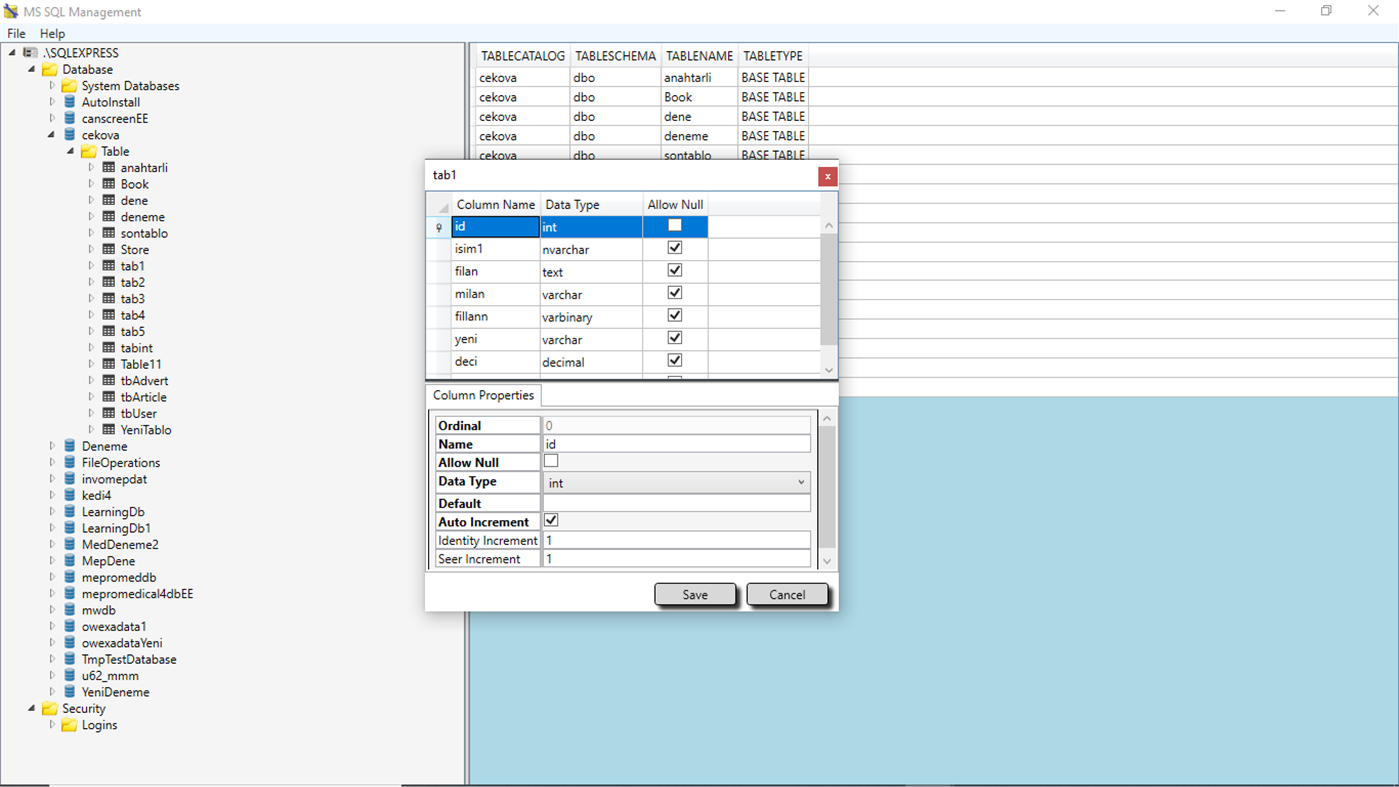This screenshot has width=1399, height=787.
Task: Open the File menu
Action: [x=16, y=34]
